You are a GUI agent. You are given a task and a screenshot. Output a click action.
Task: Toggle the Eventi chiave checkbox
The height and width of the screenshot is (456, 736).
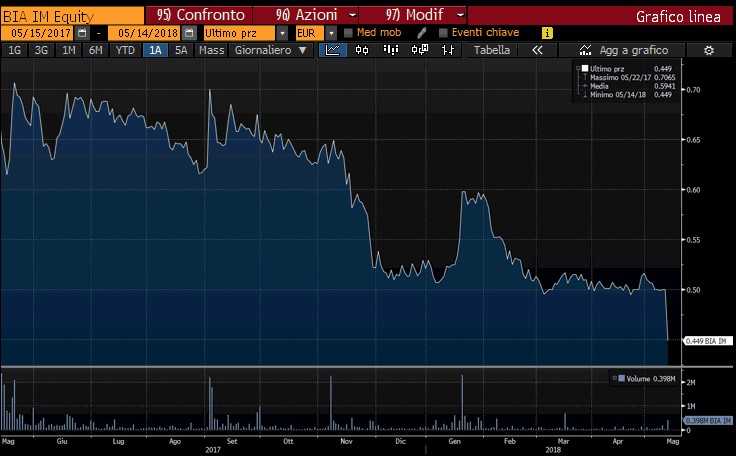tap(443, 33)
